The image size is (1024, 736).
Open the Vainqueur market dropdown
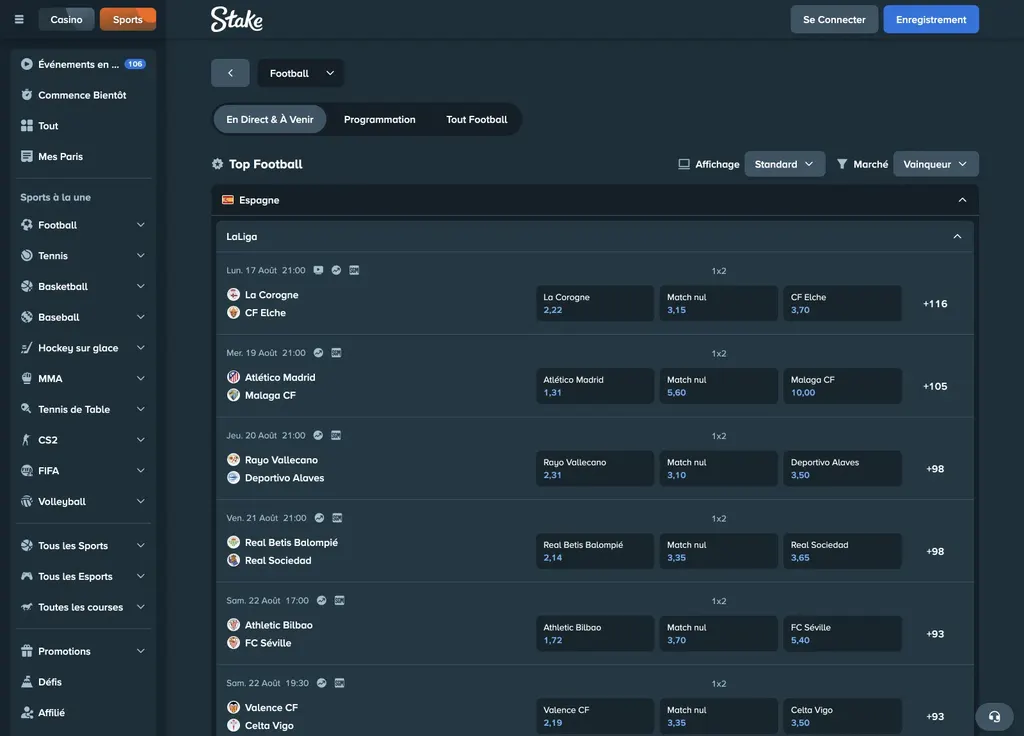click(x=935, y=164)
